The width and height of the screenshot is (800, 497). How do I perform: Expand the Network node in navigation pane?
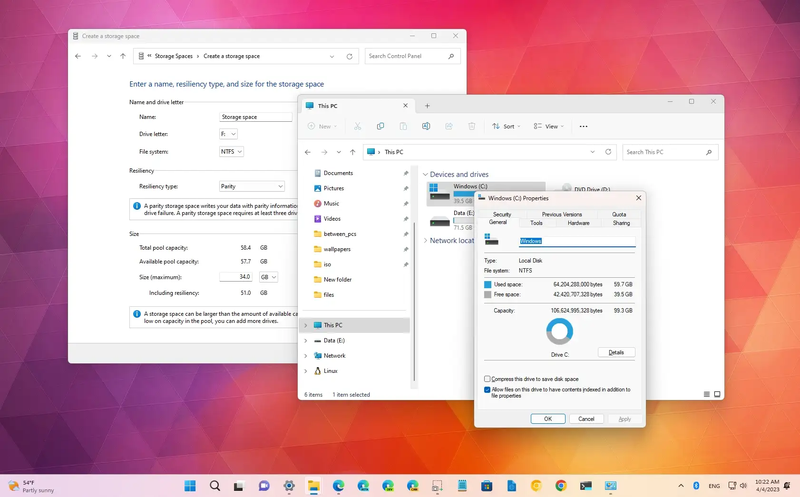pyautogui.click(x=306, y=356)
